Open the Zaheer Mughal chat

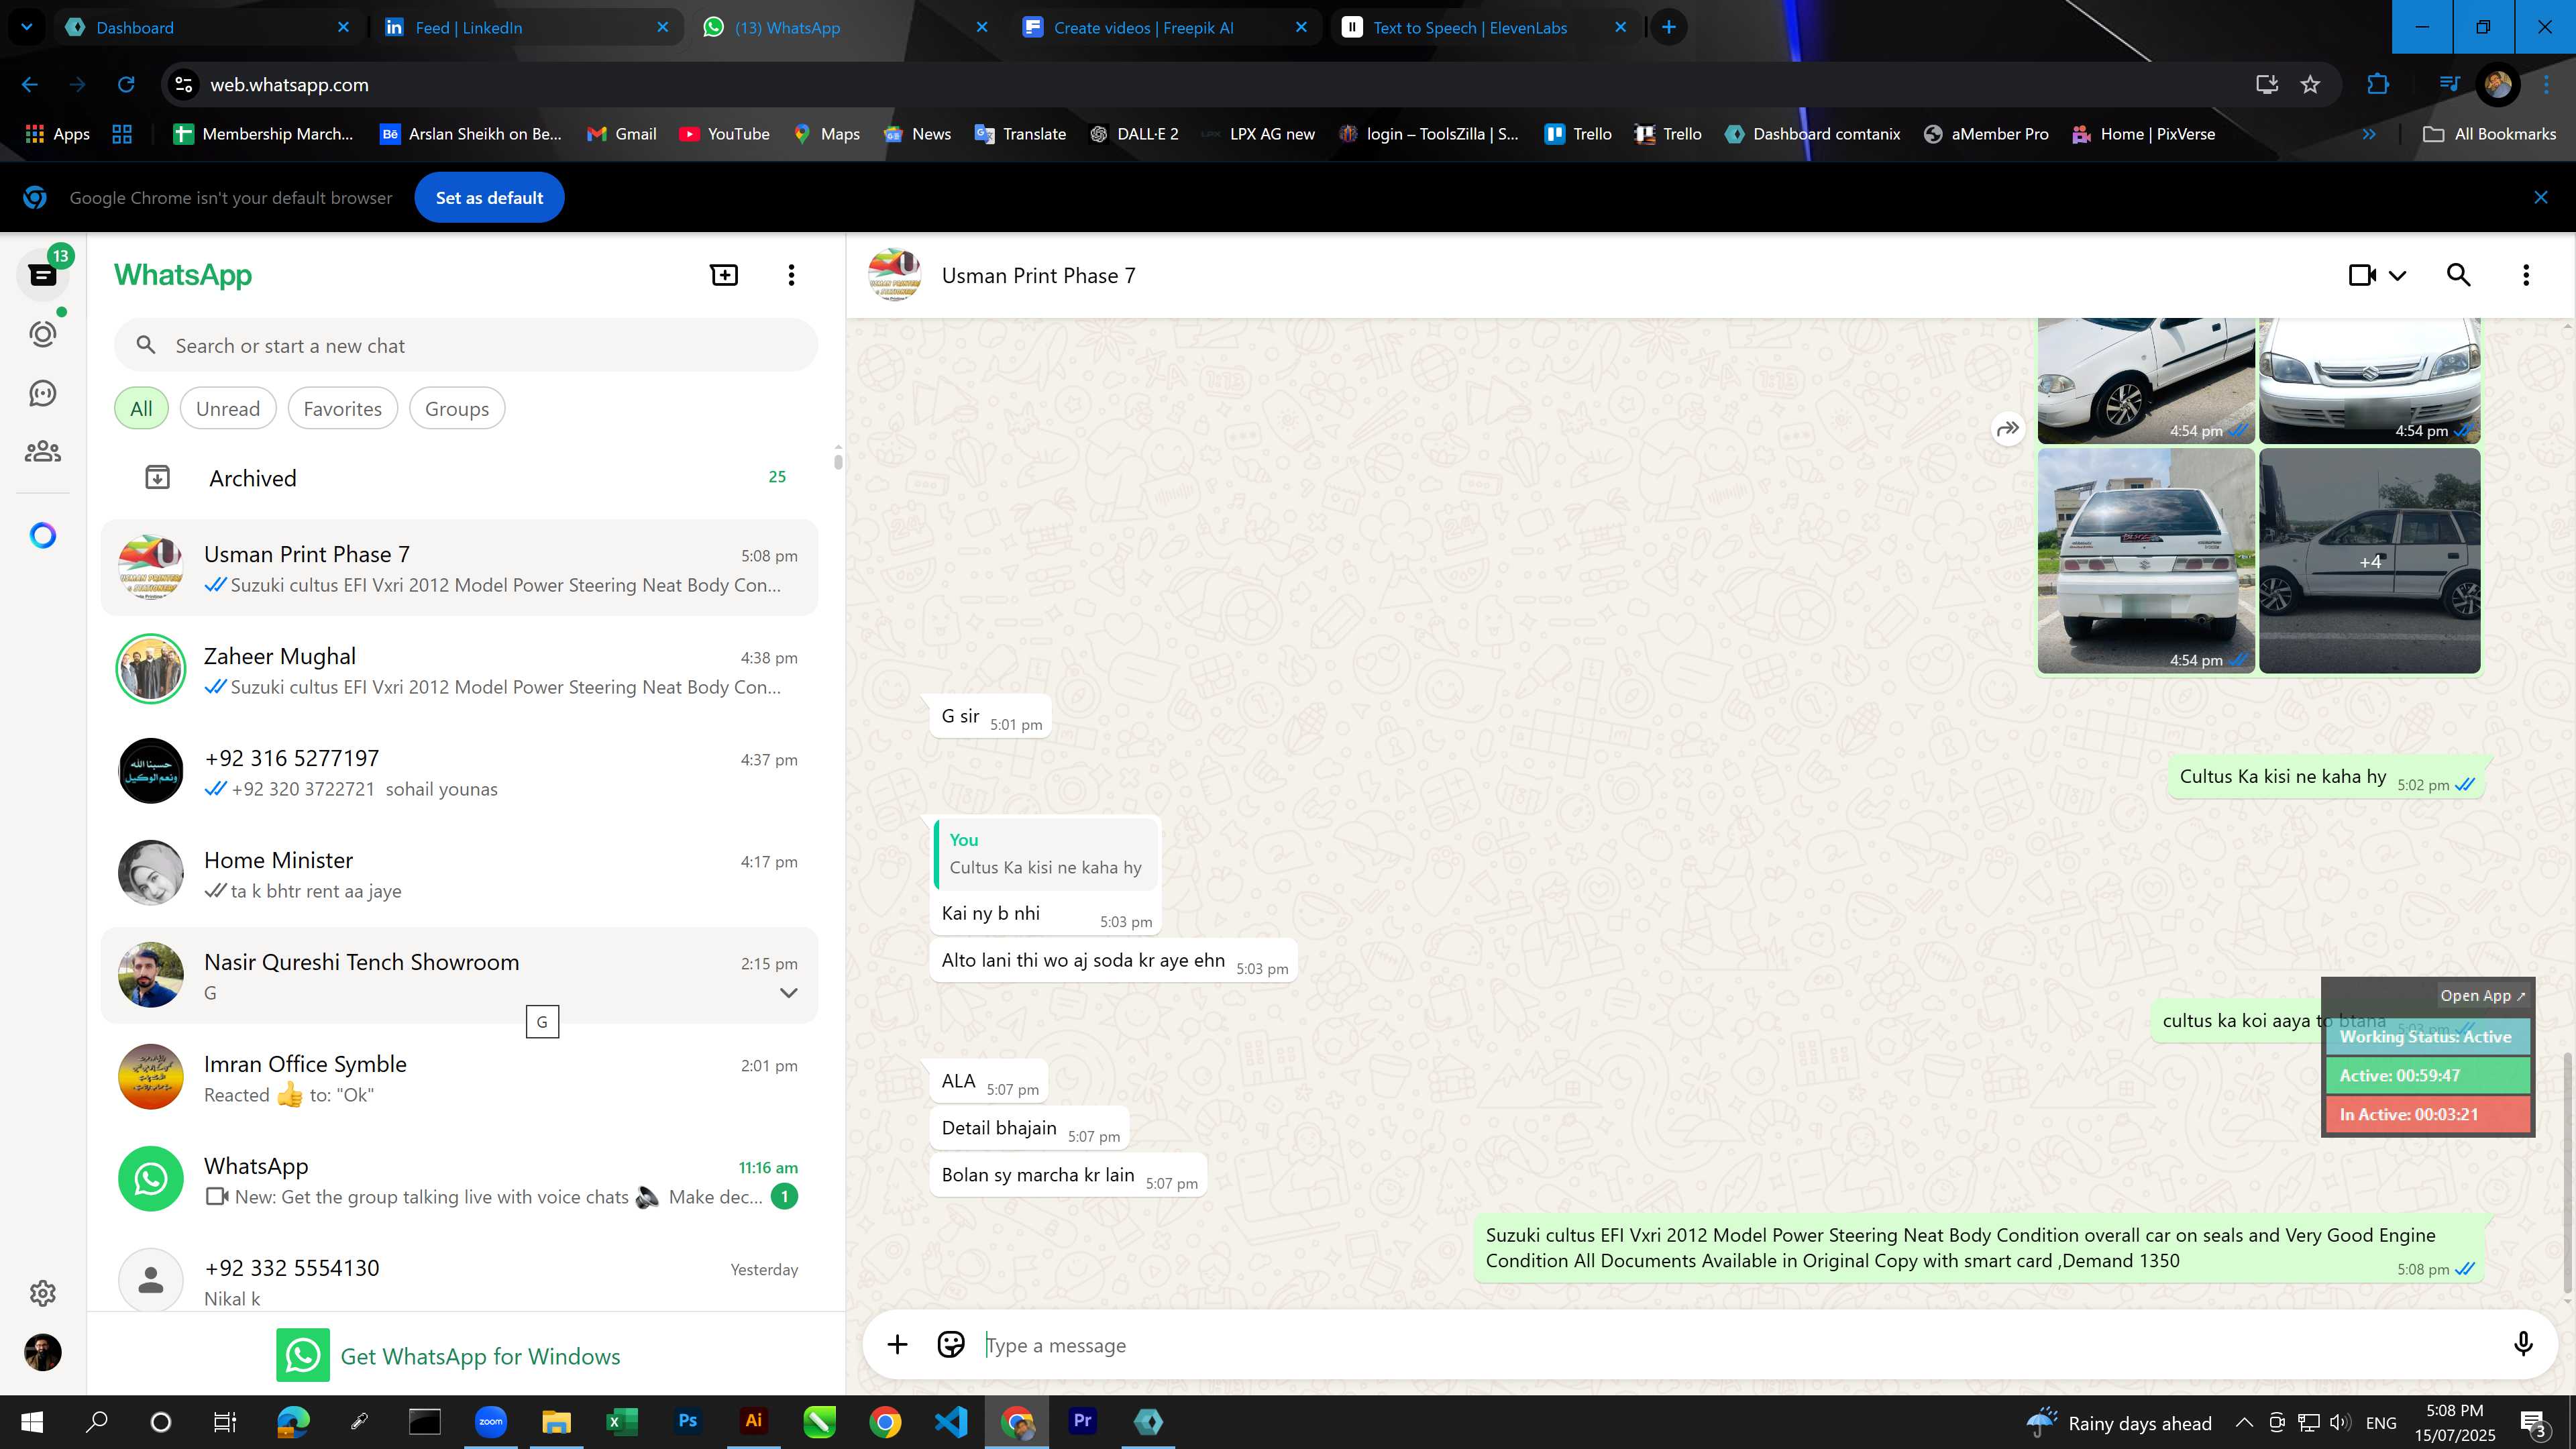coord(459,670)
